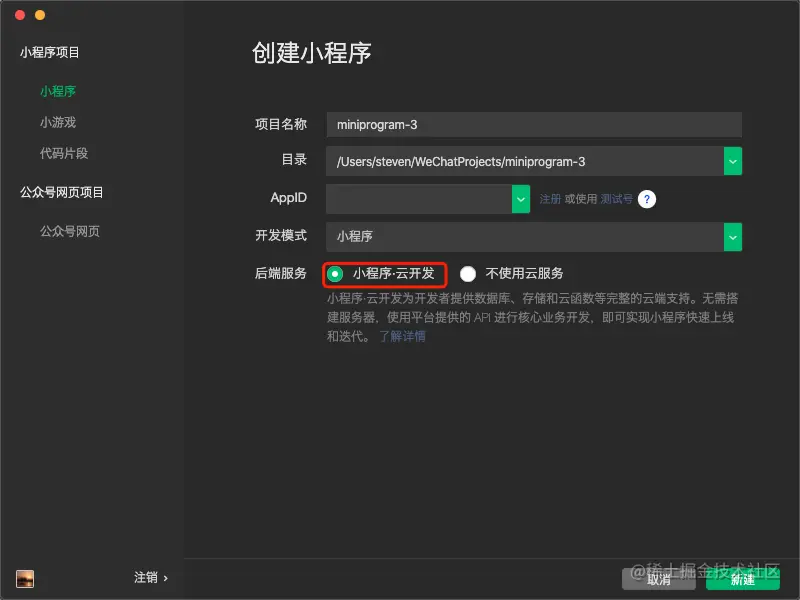
Task: Open 公众号网页 project option
Action: pos(70,231)
